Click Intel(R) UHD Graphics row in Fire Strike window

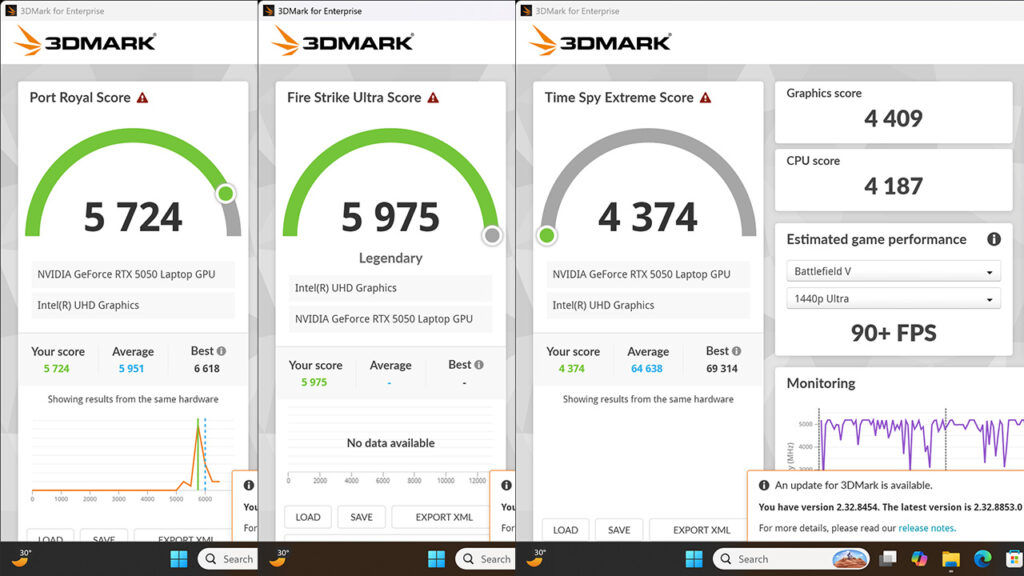(391, 288)
